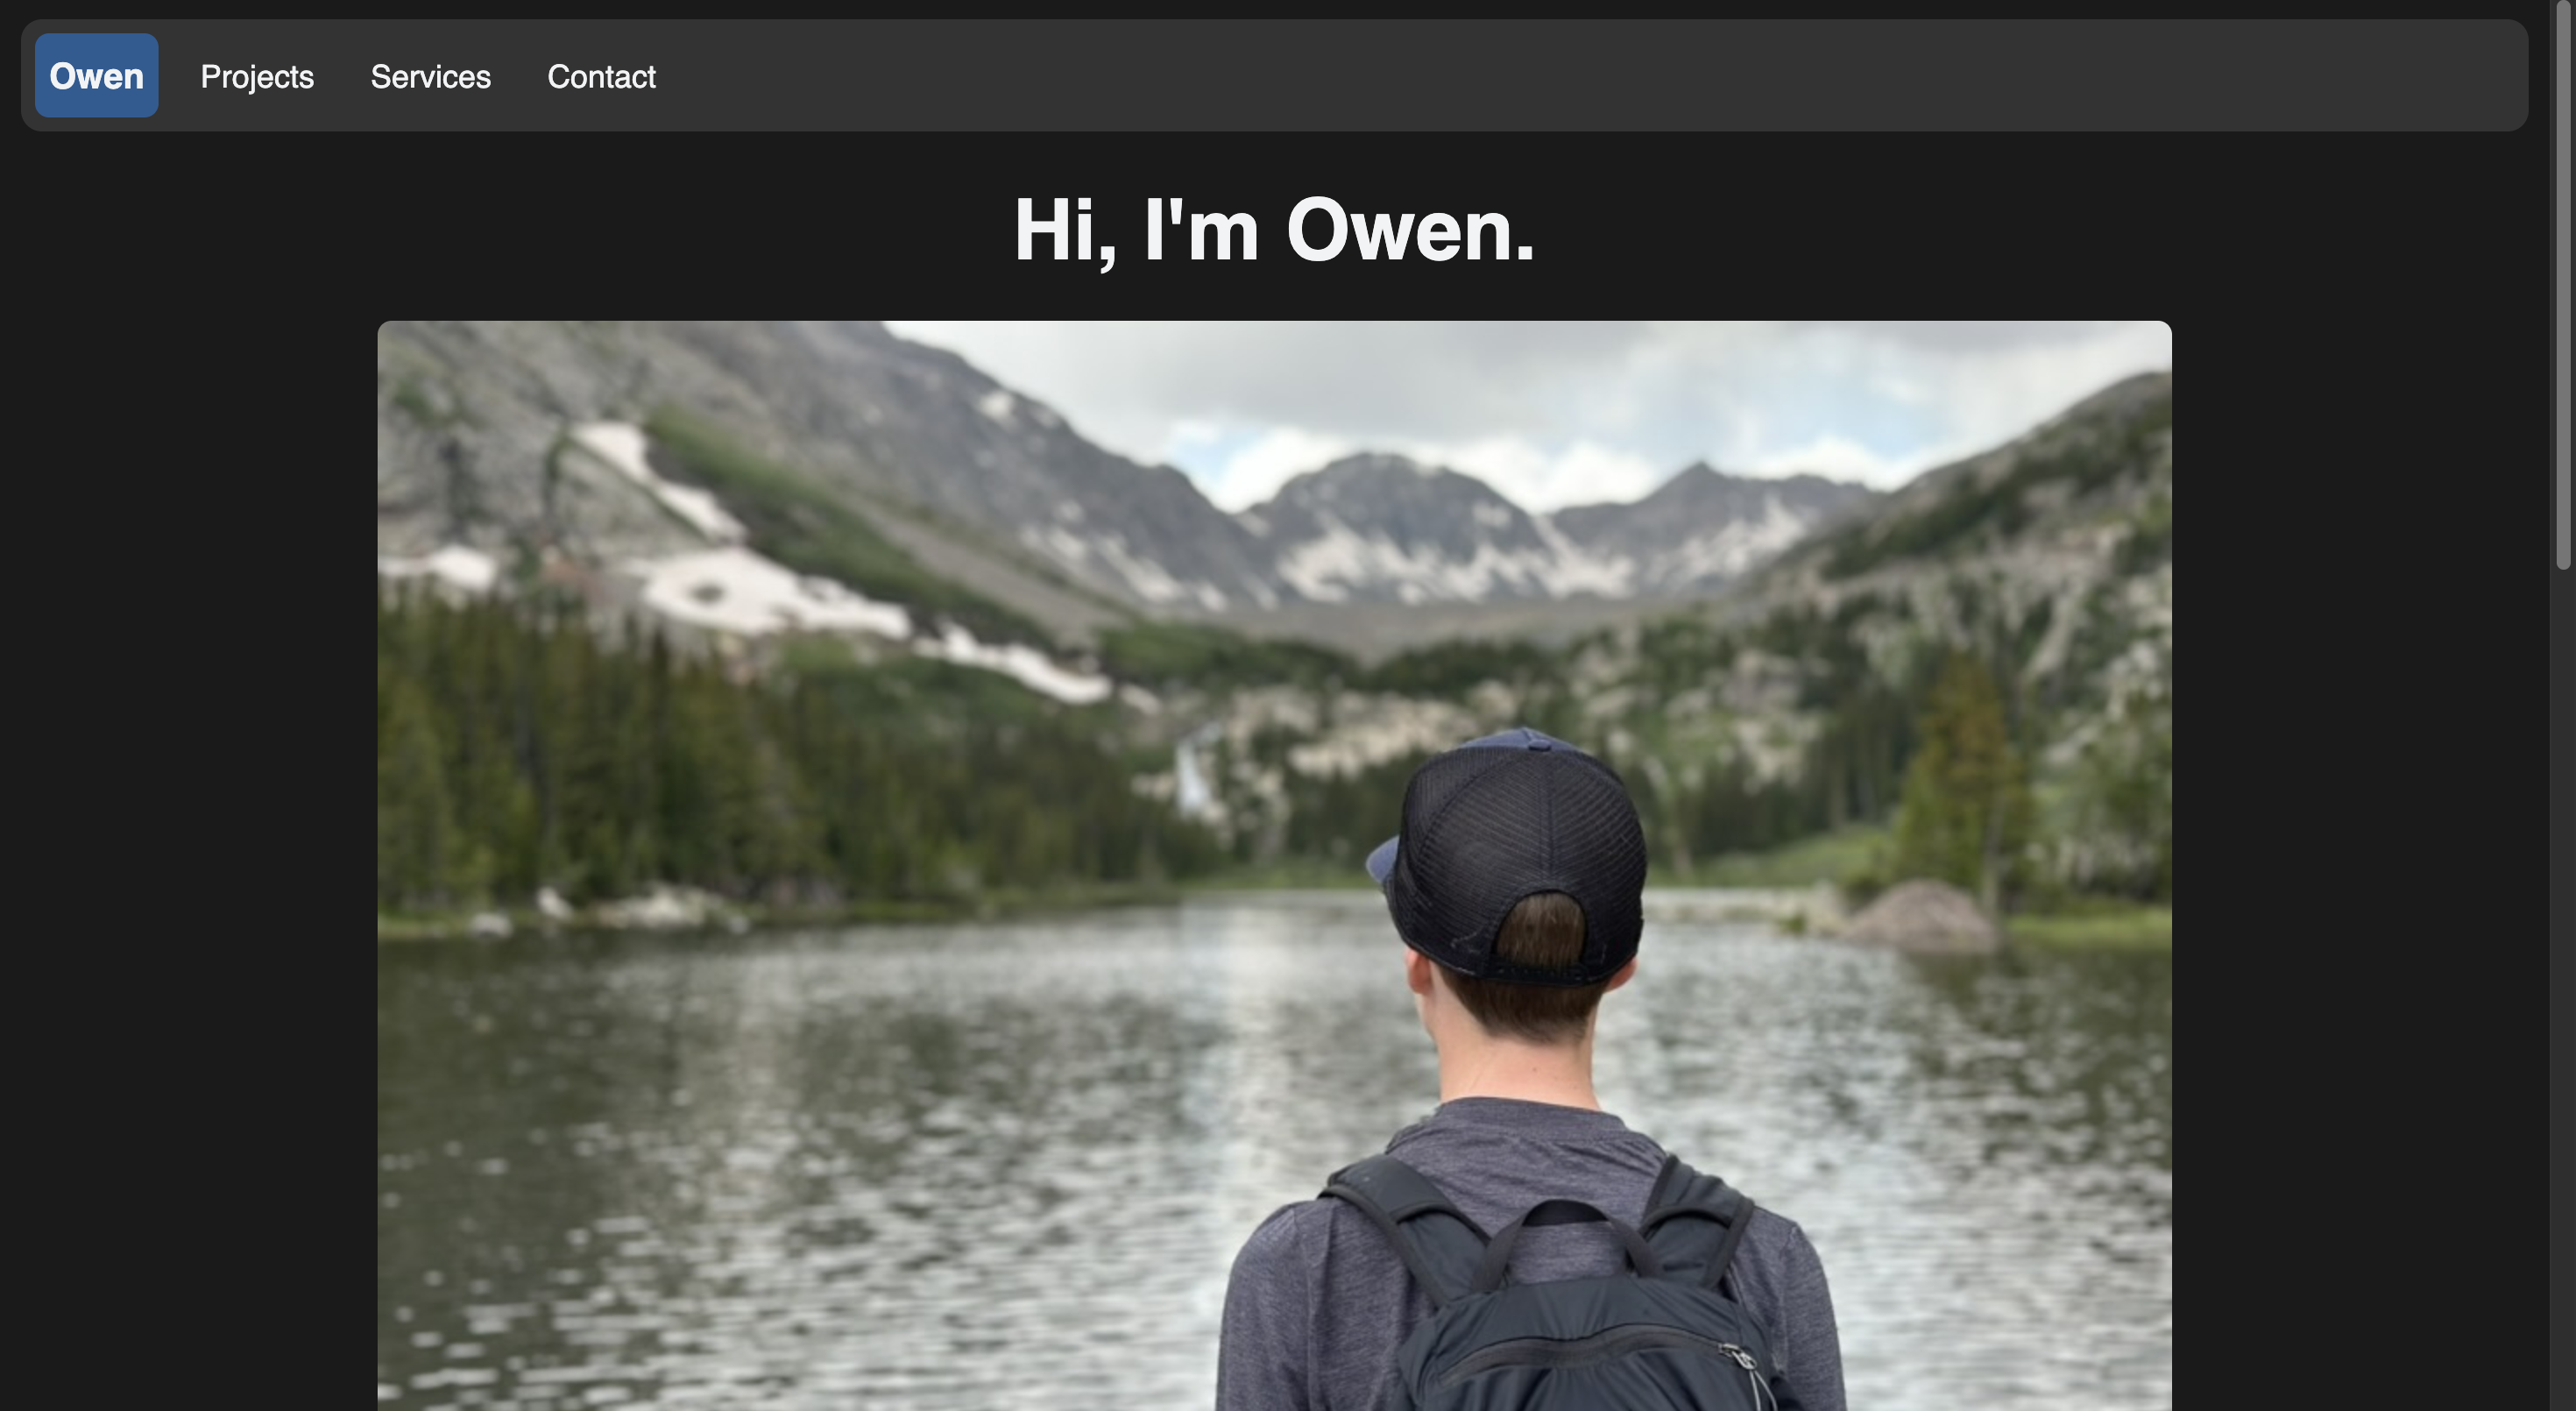Navigate to Contact from the top menu
This screenshot has height=1411, width=2576.
pyautogui.click(x=601, y=77)
